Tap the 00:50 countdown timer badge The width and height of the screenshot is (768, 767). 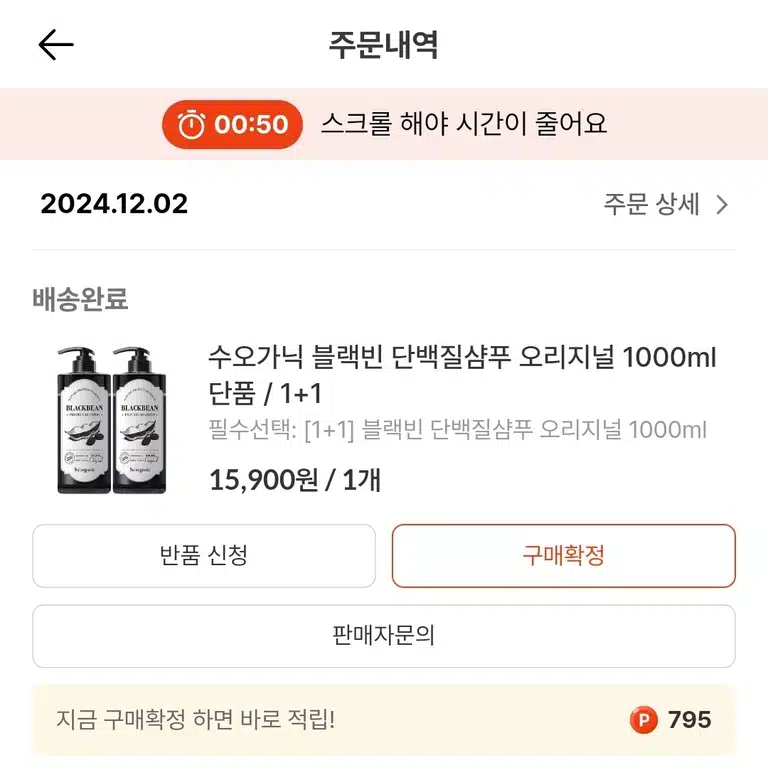[232, 124]
